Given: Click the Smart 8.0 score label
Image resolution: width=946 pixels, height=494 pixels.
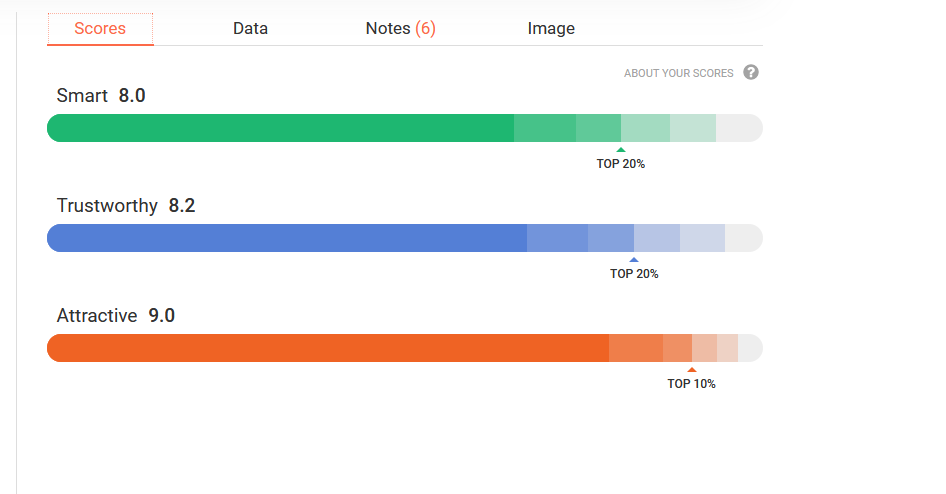Looking at the screenshot, I should coord(101,95).
